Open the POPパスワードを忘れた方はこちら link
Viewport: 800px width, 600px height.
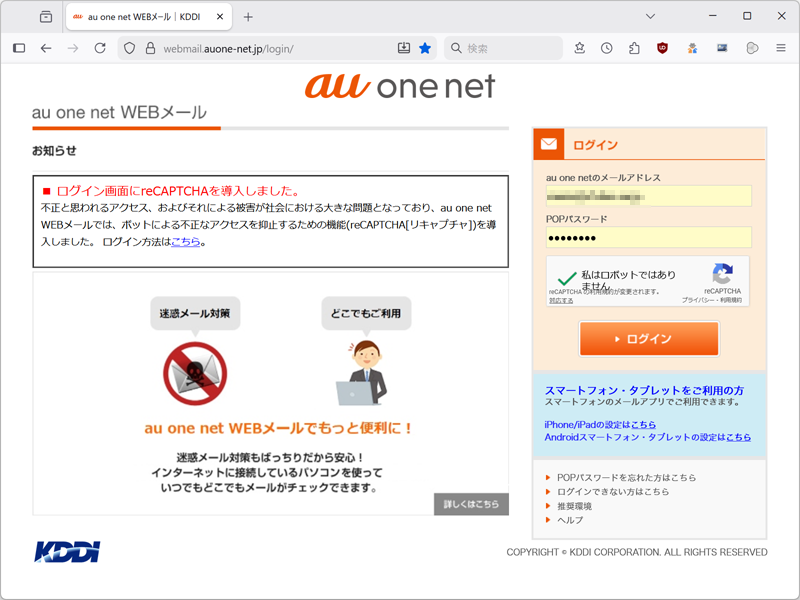pyautogui.click(x=626, y=478)
